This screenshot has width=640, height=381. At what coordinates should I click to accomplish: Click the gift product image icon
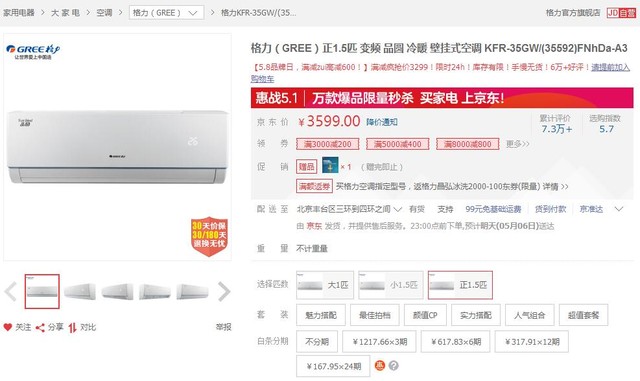pos(330,165)
